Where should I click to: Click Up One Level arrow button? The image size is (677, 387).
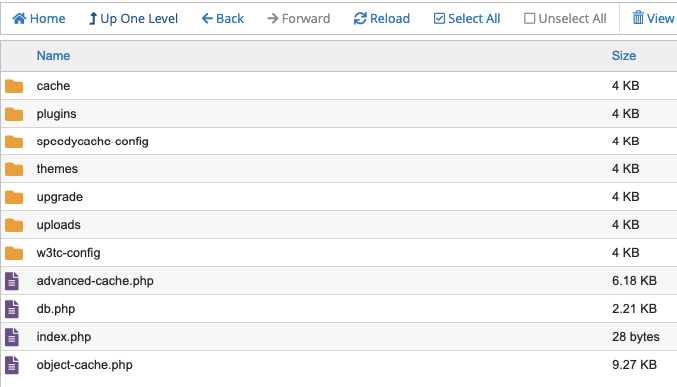click(x=133, y=19)
